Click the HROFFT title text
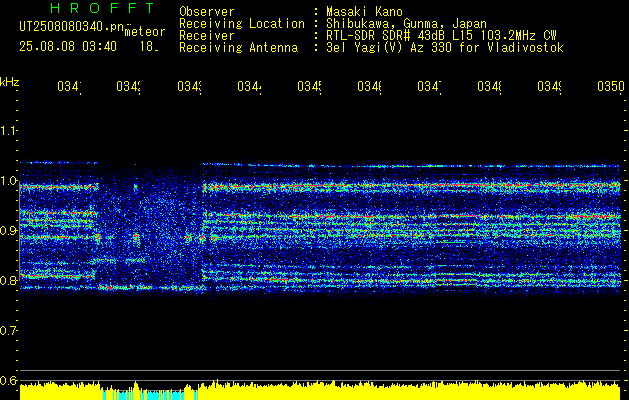629x400 pixels. pyautogui.click(x=103, y=8)
